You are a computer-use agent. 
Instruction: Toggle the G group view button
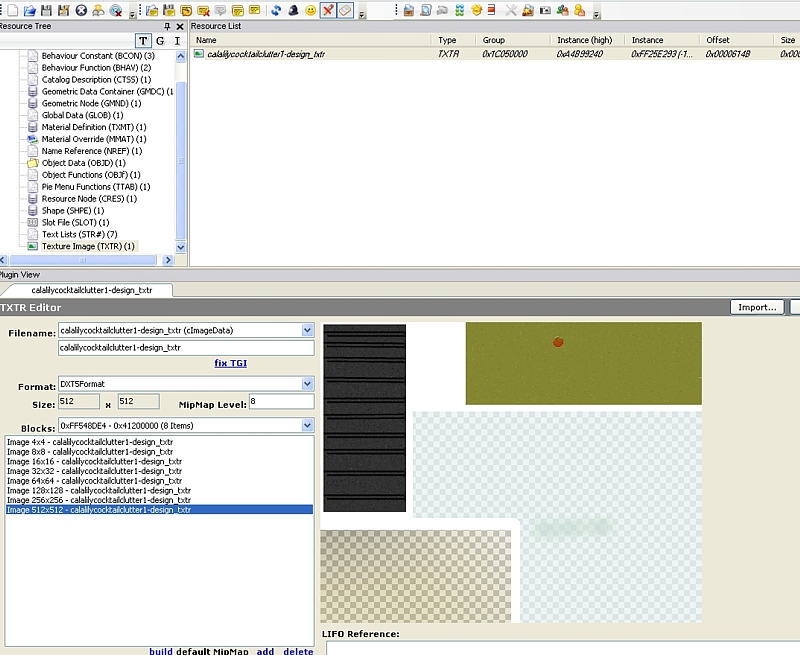(161, 41)
